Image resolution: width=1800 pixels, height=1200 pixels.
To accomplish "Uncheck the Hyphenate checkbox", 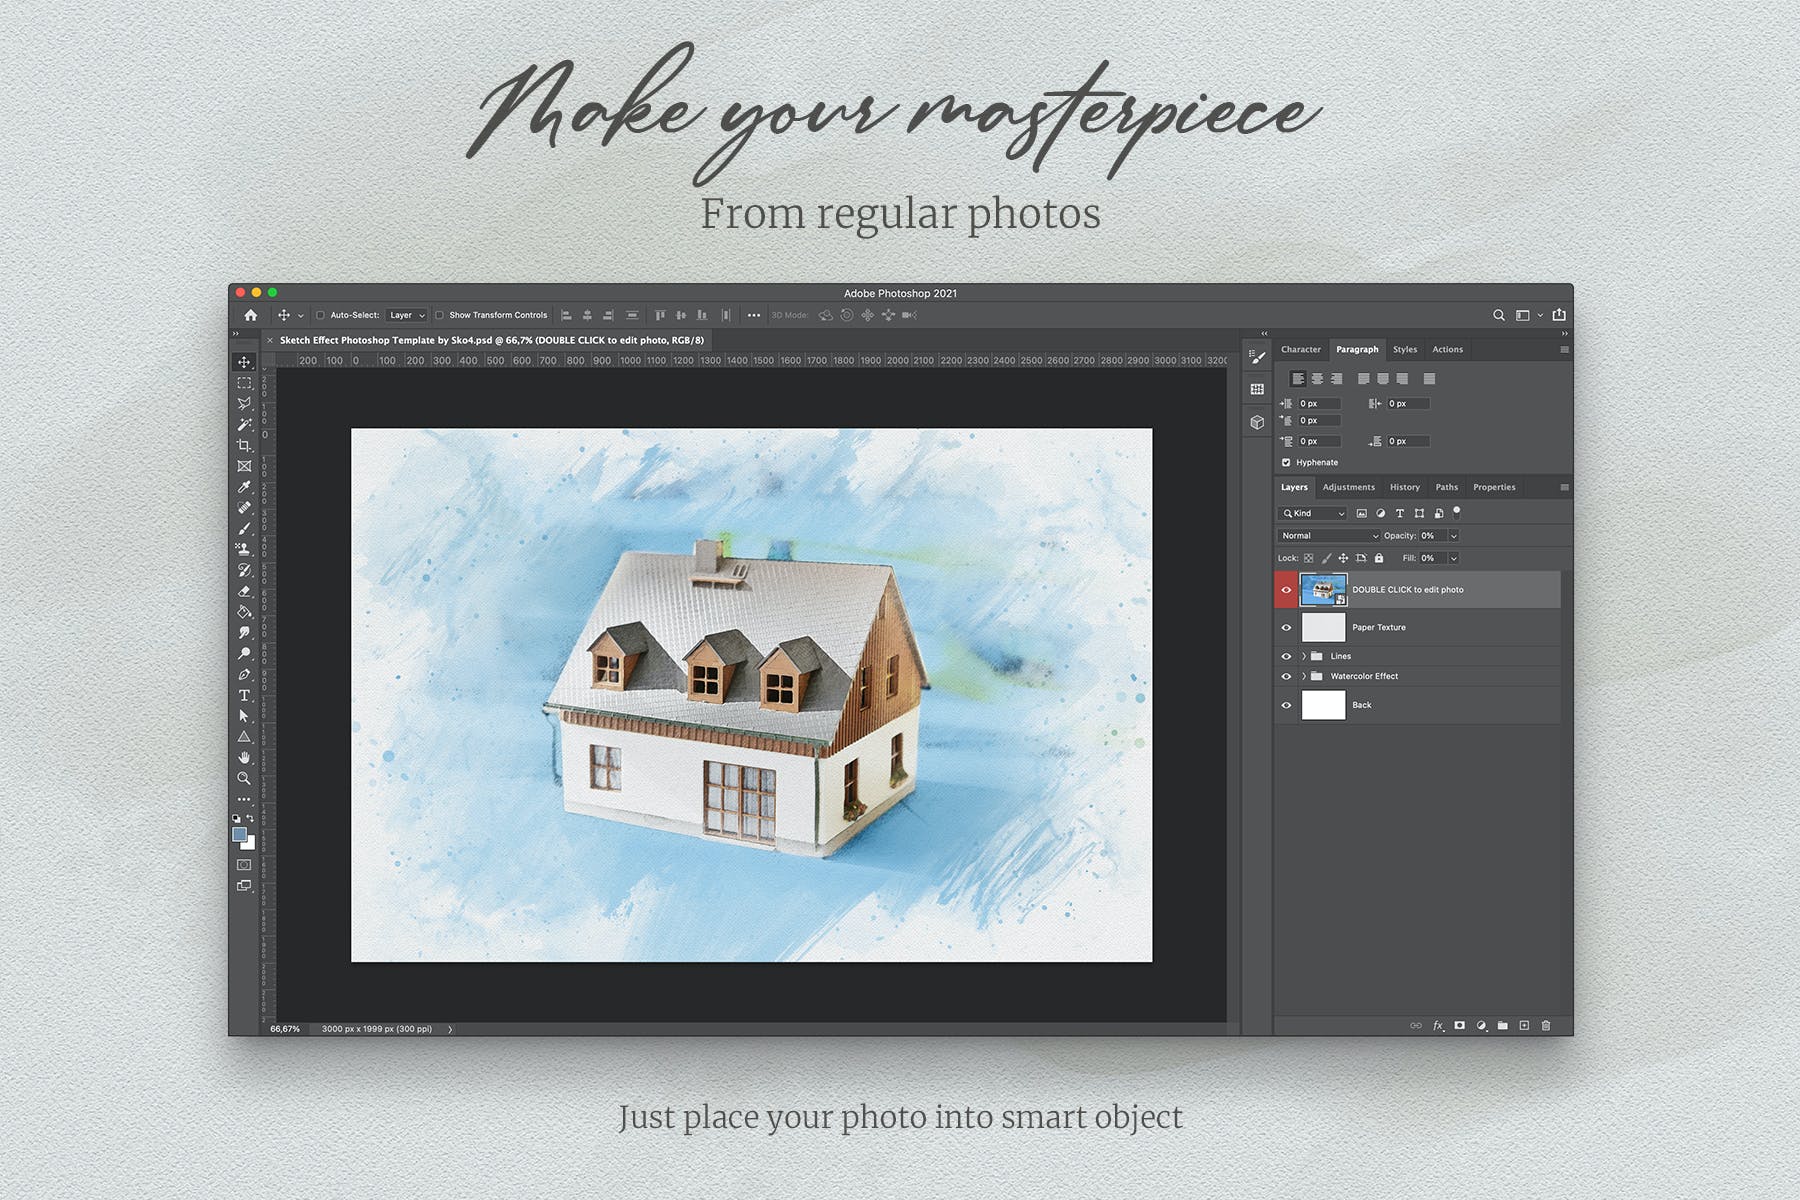I will click(x=1286, y=462).
